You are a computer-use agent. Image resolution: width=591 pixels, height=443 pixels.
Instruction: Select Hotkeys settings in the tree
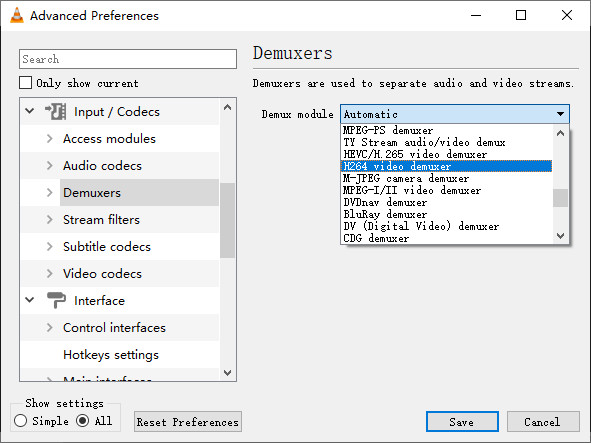coord(111,355)
